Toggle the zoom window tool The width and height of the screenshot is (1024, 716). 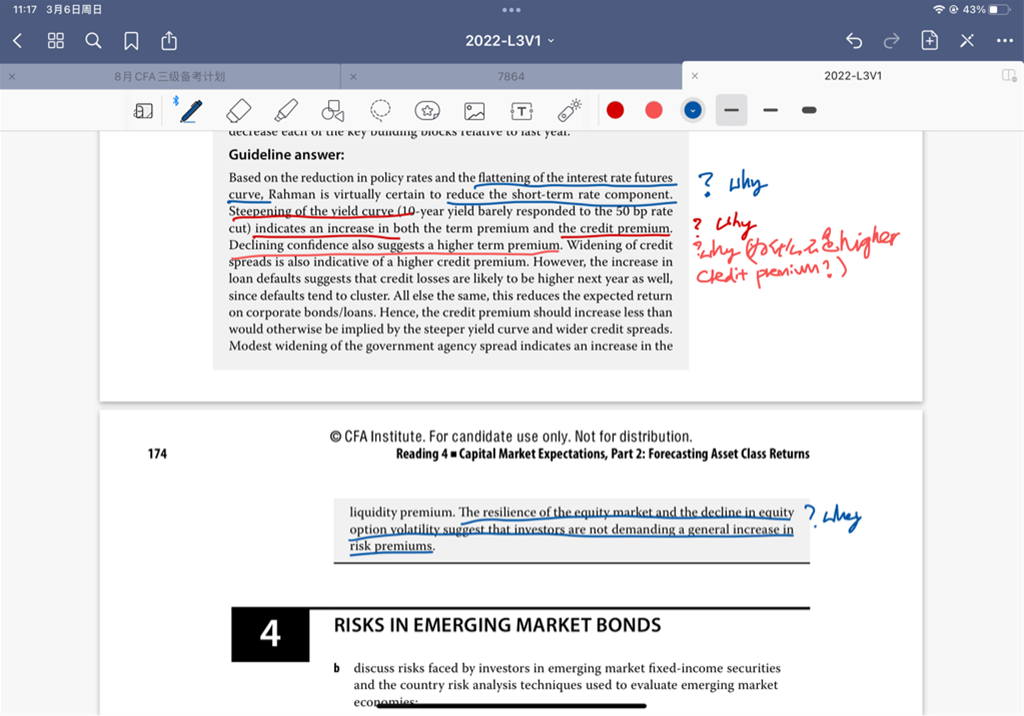coord(143,111)
